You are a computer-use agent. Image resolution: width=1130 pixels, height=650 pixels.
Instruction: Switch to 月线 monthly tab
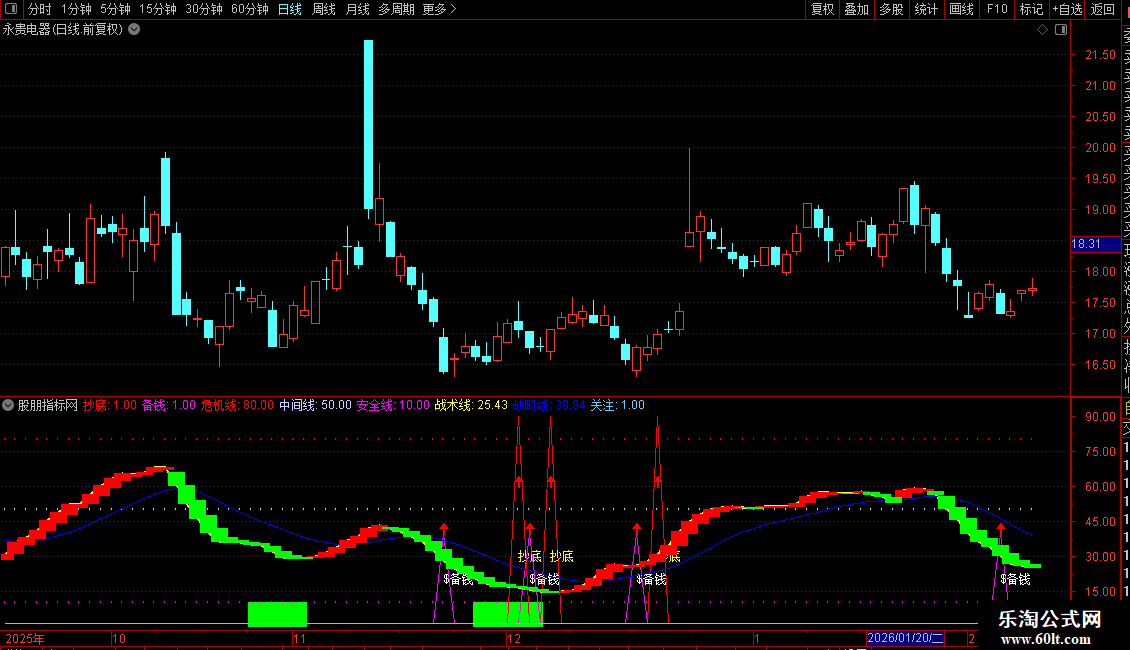point(357,9)
